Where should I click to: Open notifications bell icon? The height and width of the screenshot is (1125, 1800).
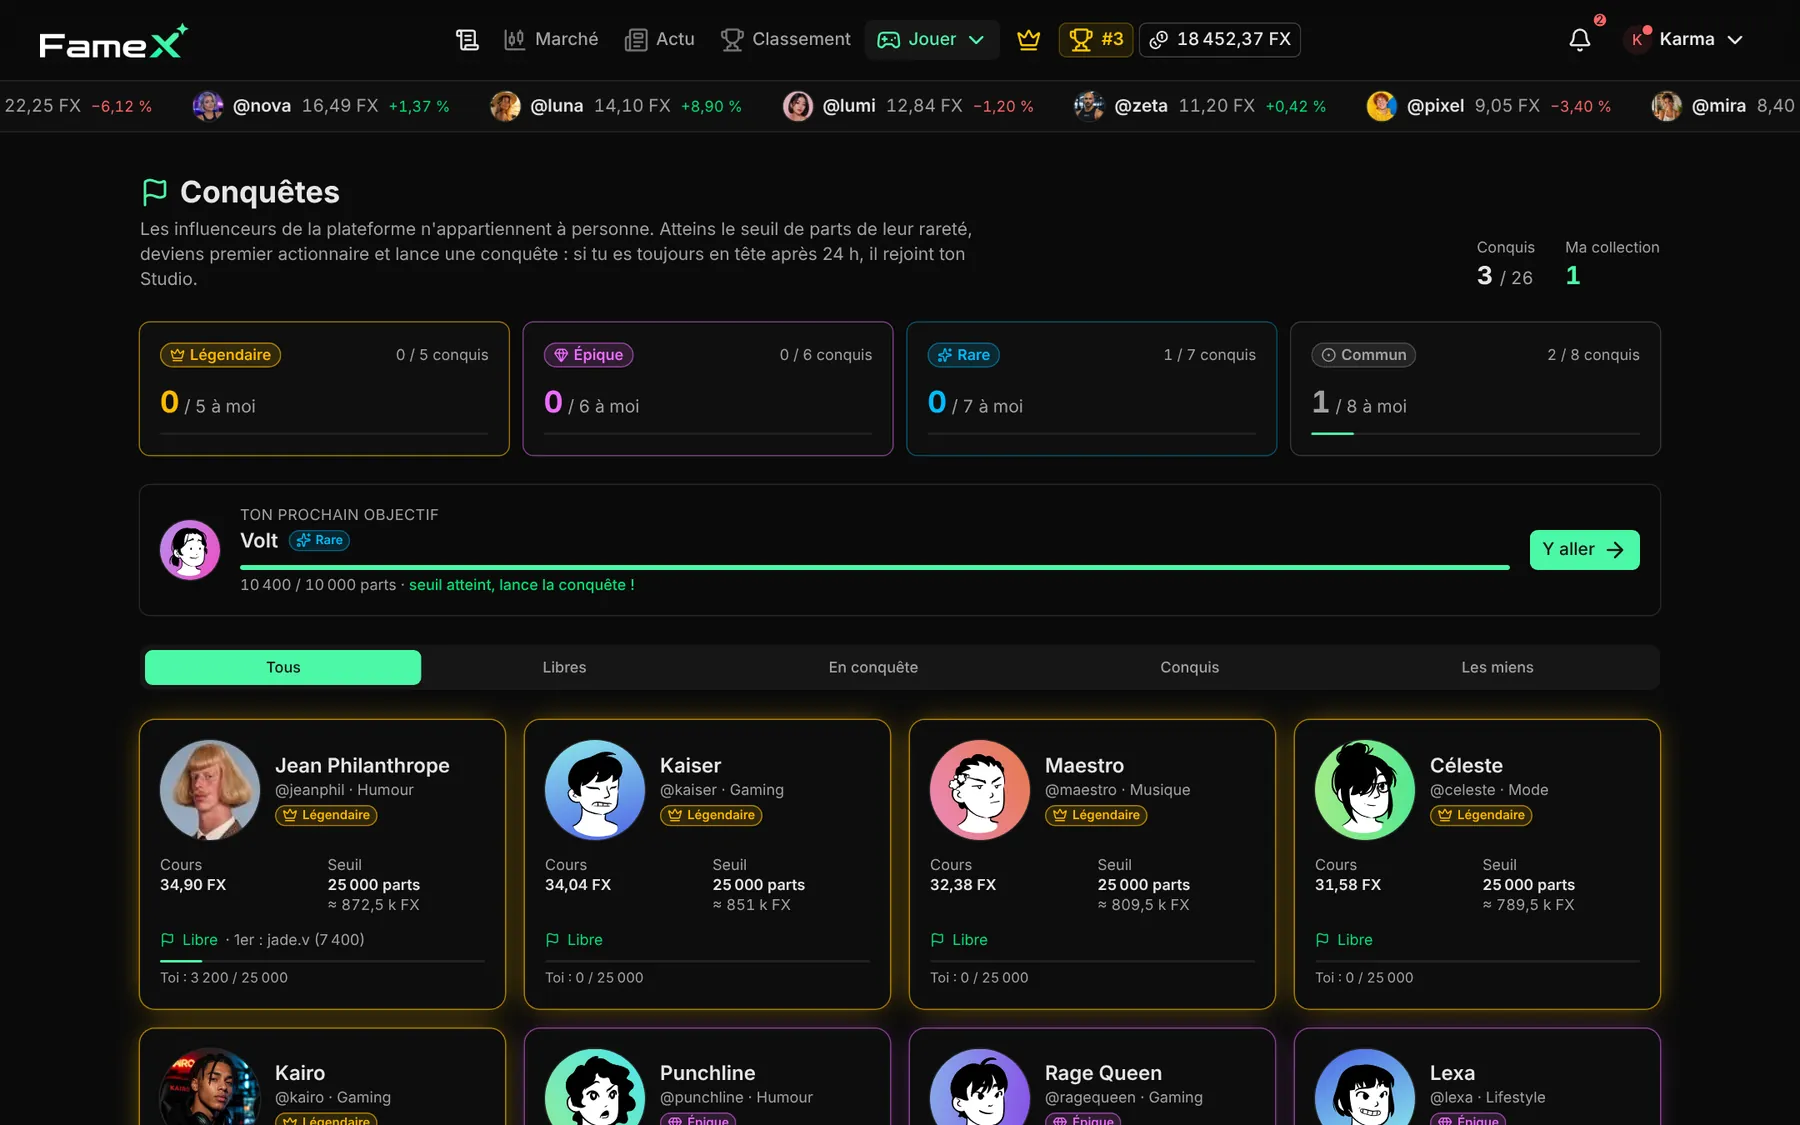point(1580,40)
